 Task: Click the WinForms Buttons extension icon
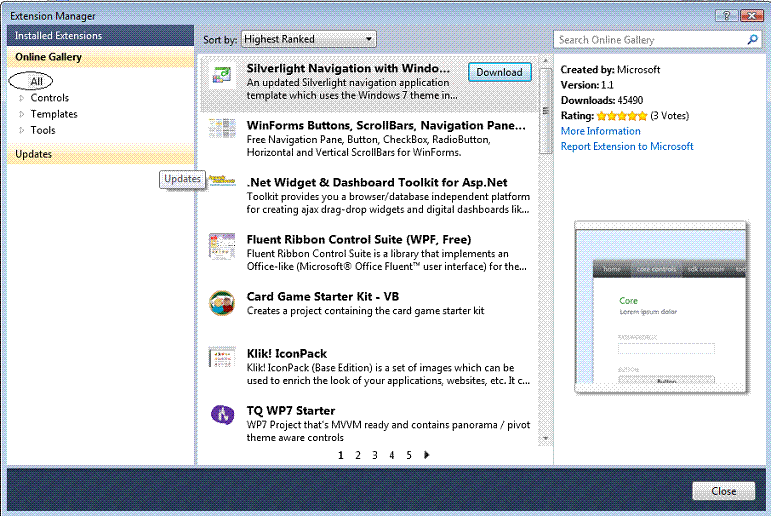(x=222, y=128)
